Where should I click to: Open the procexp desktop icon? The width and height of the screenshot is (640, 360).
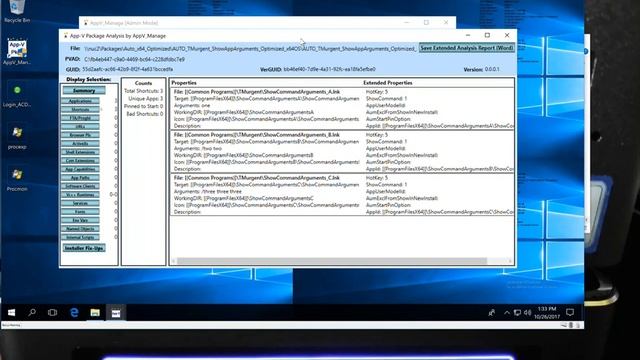click(x=17, y=138)
